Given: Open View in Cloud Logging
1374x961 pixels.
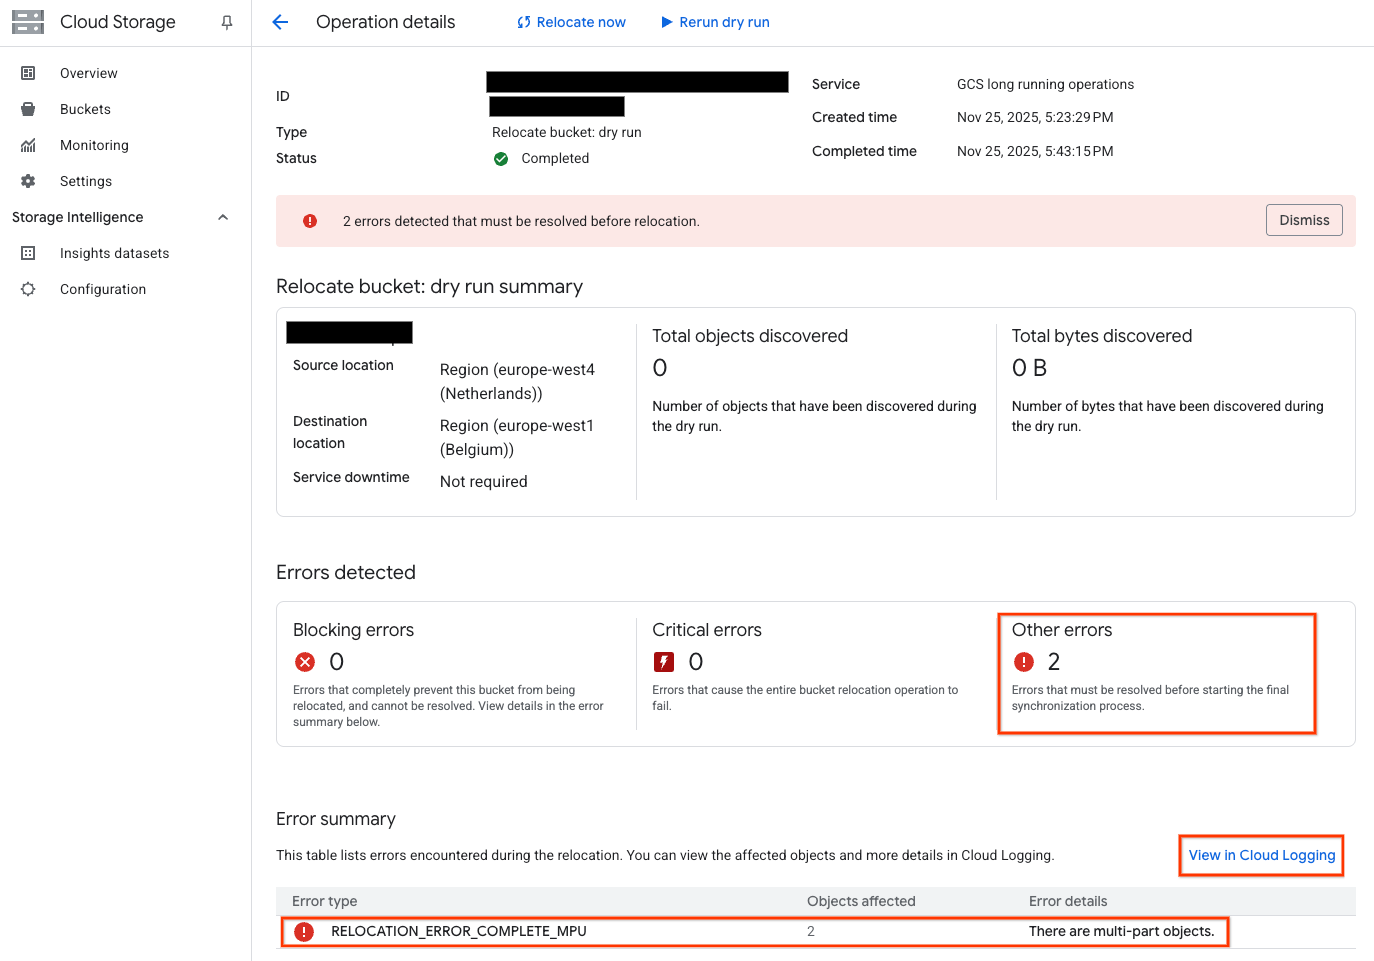Looking at the screenshot, I should coord(1261,855).
